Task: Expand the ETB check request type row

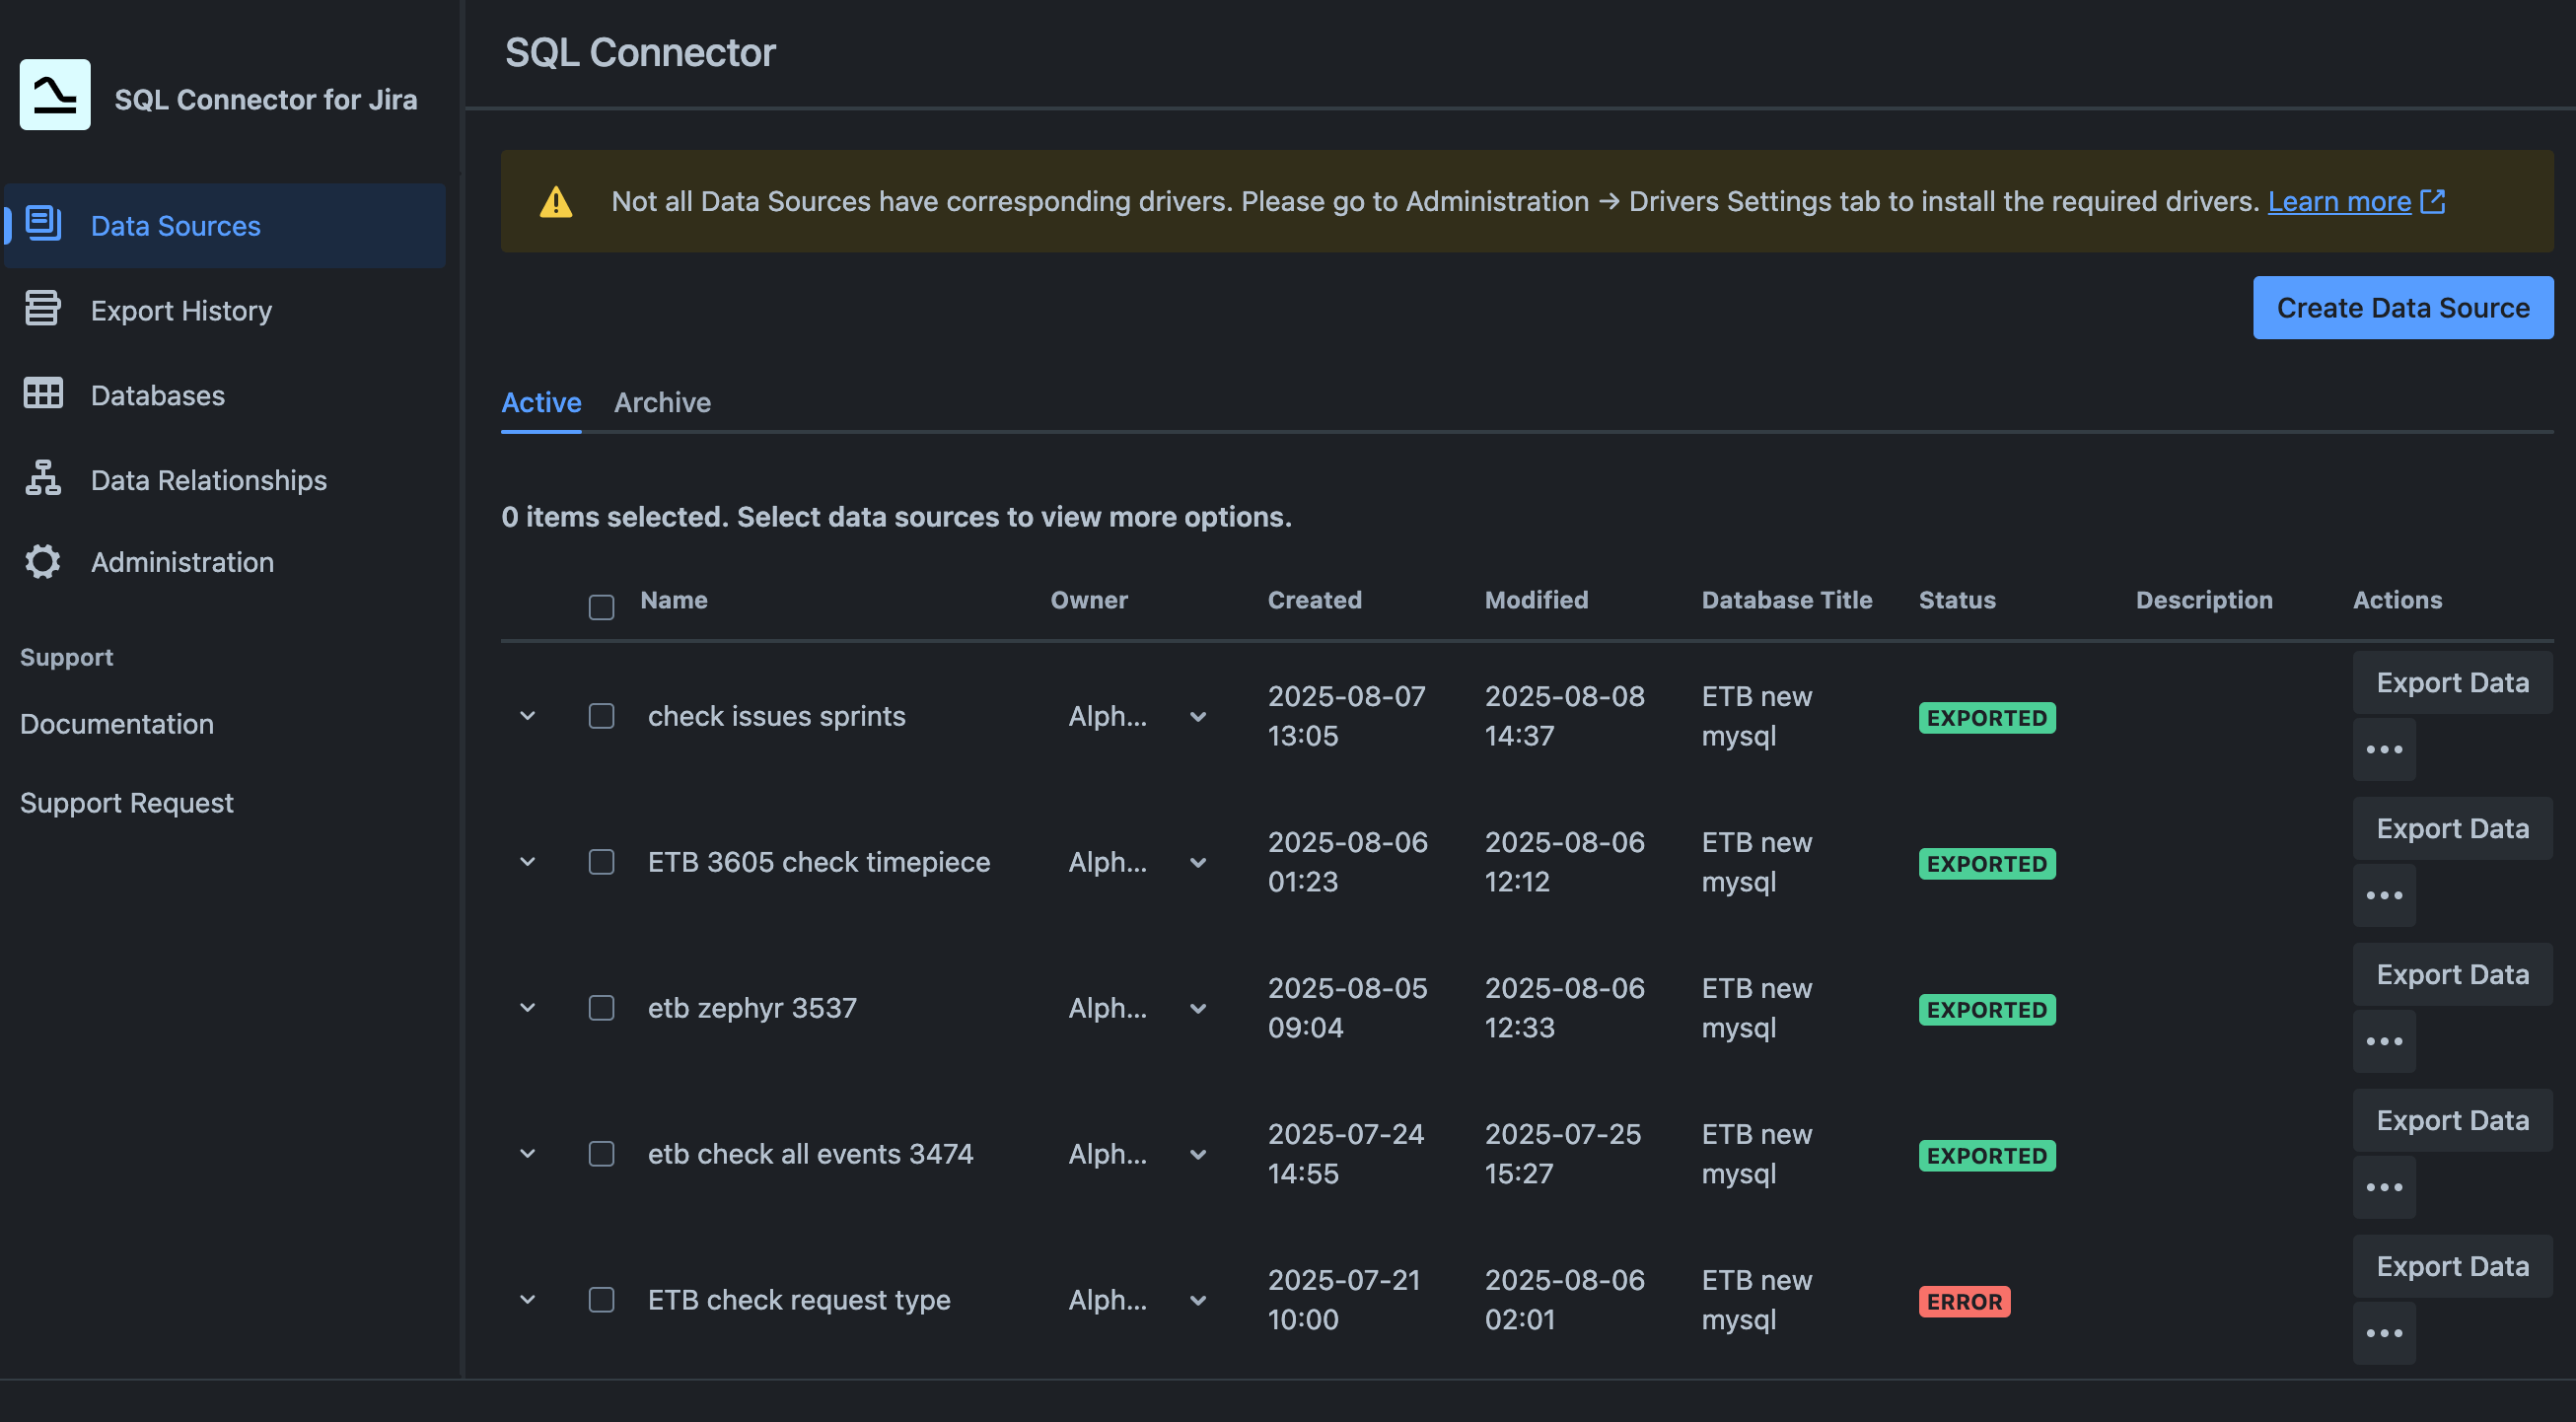Action: coord(528,1300)
